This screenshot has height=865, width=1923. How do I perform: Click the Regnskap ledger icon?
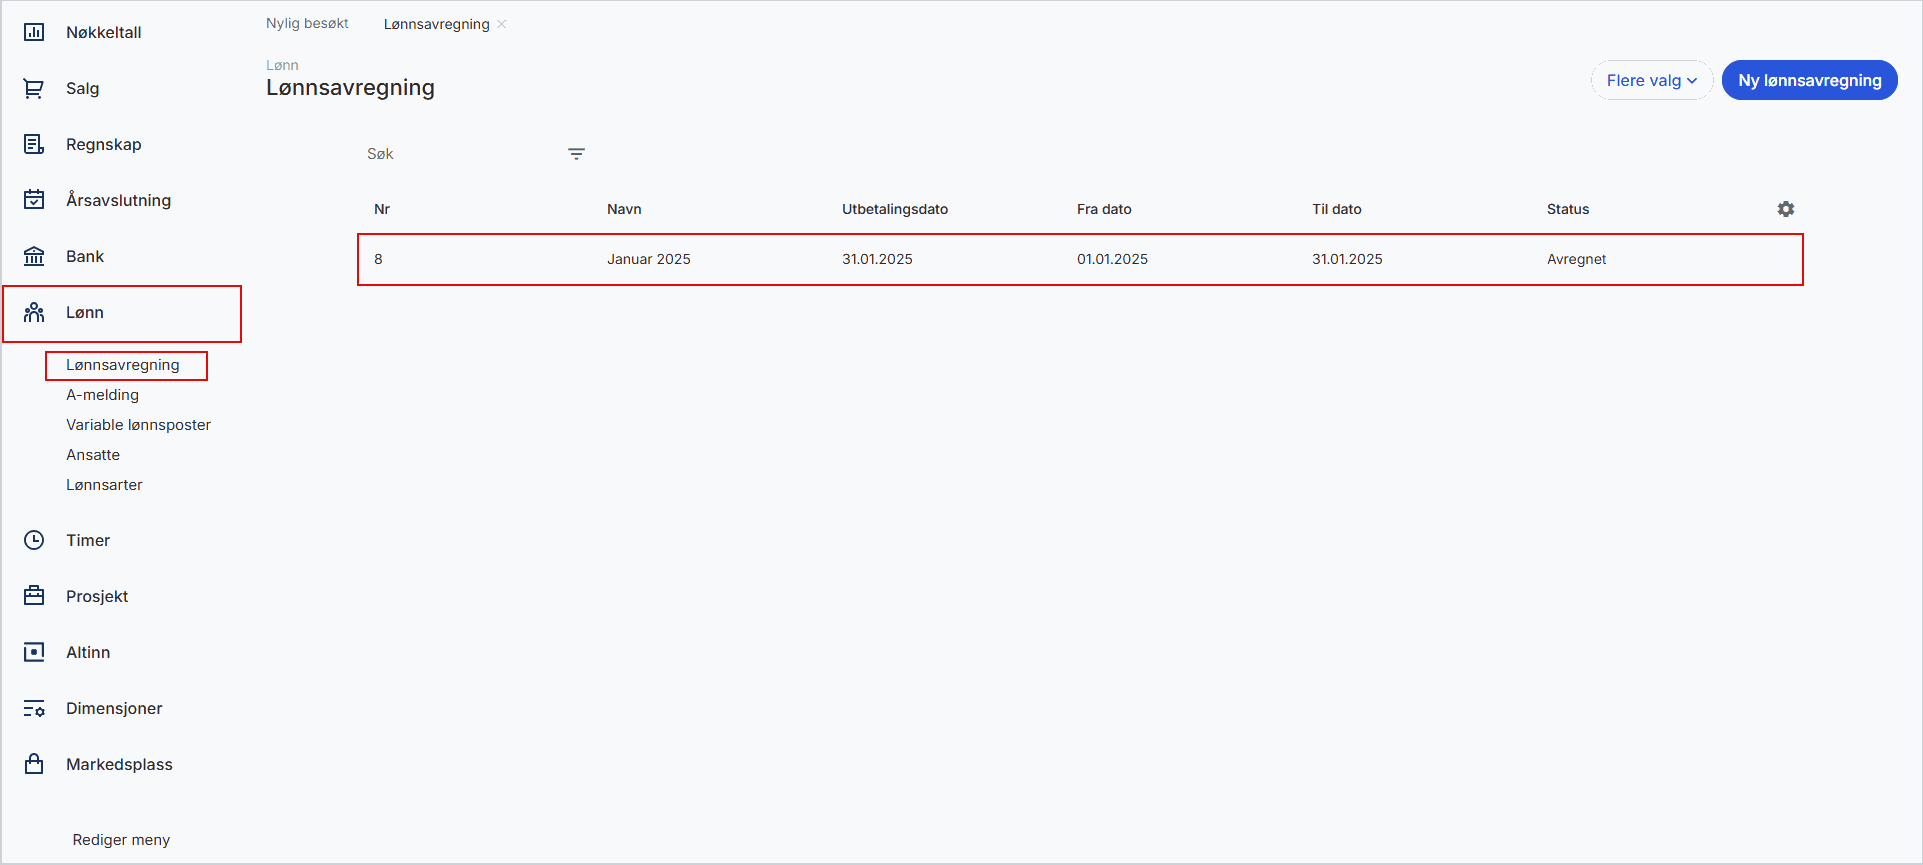click(x=34, y=145)
